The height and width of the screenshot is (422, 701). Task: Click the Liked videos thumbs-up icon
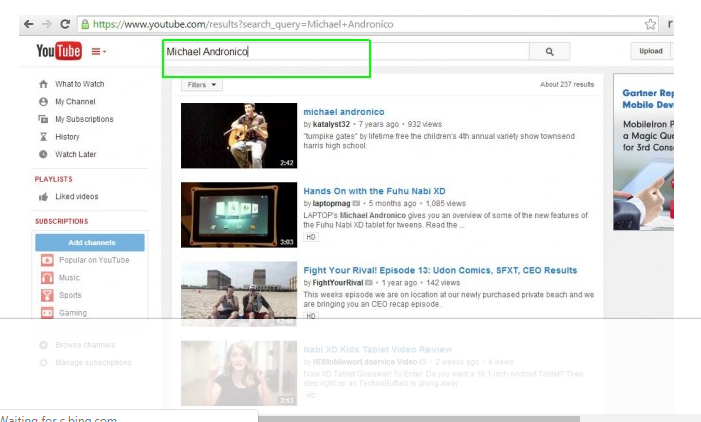43,197
